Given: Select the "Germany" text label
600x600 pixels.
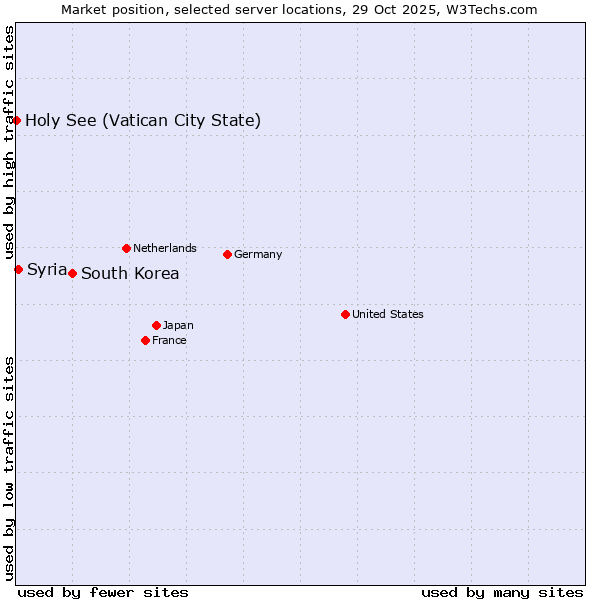Looking at the screenshot, I should (x=258, y=254).
